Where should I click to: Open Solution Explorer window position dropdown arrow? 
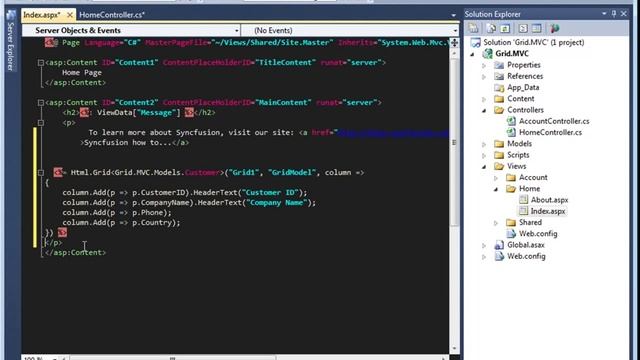click(x=604, y=14)
